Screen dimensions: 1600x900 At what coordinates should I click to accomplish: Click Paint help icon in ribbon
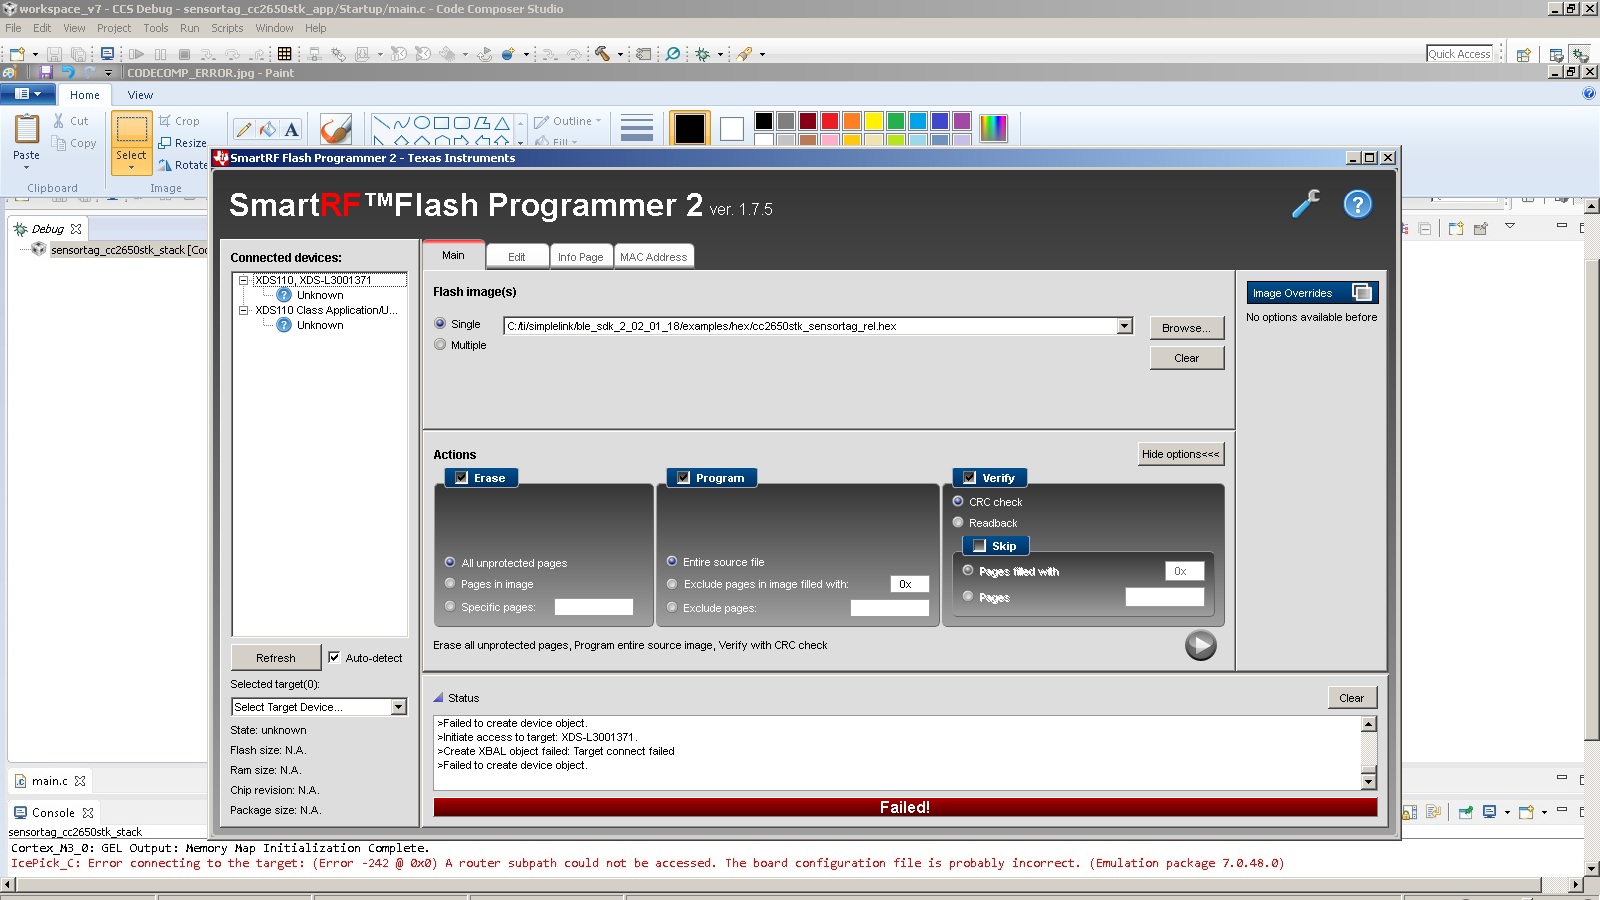click(x=1589, y=94)
